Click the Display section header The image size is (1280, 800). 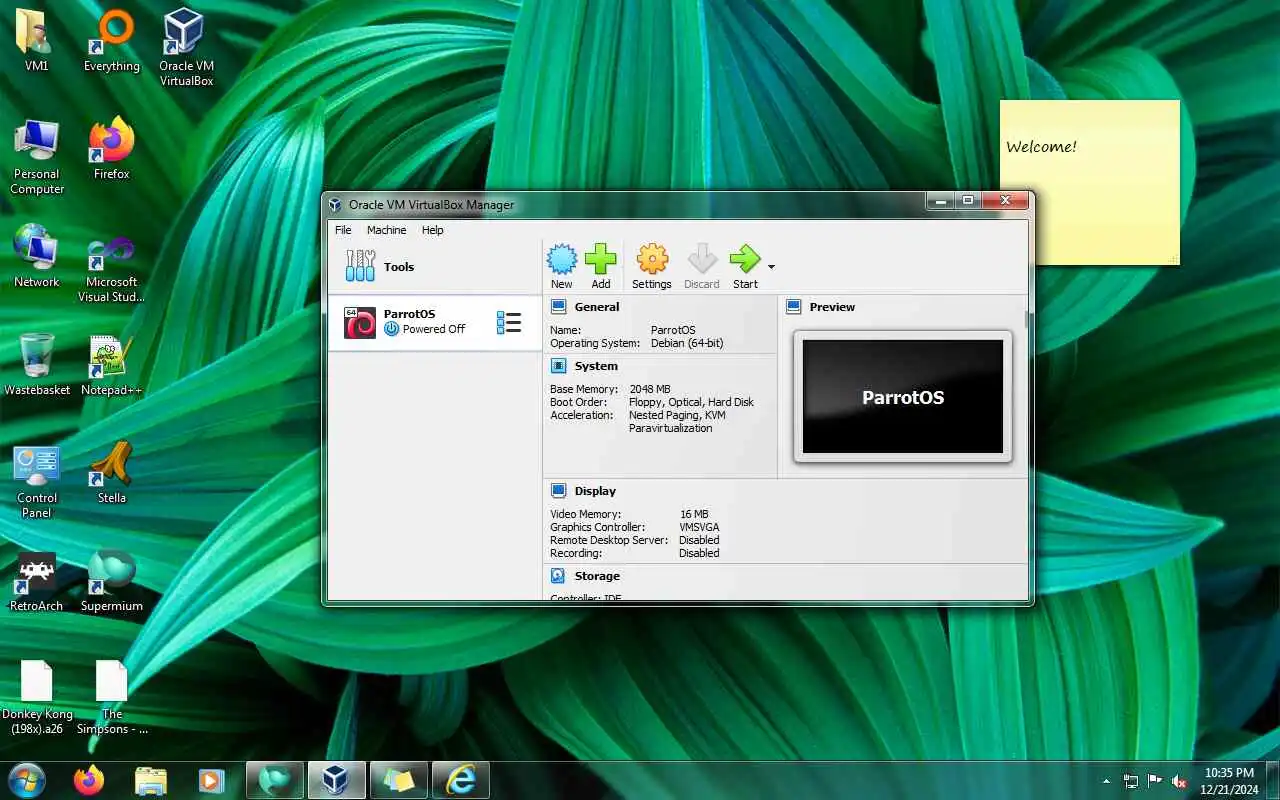595,491
